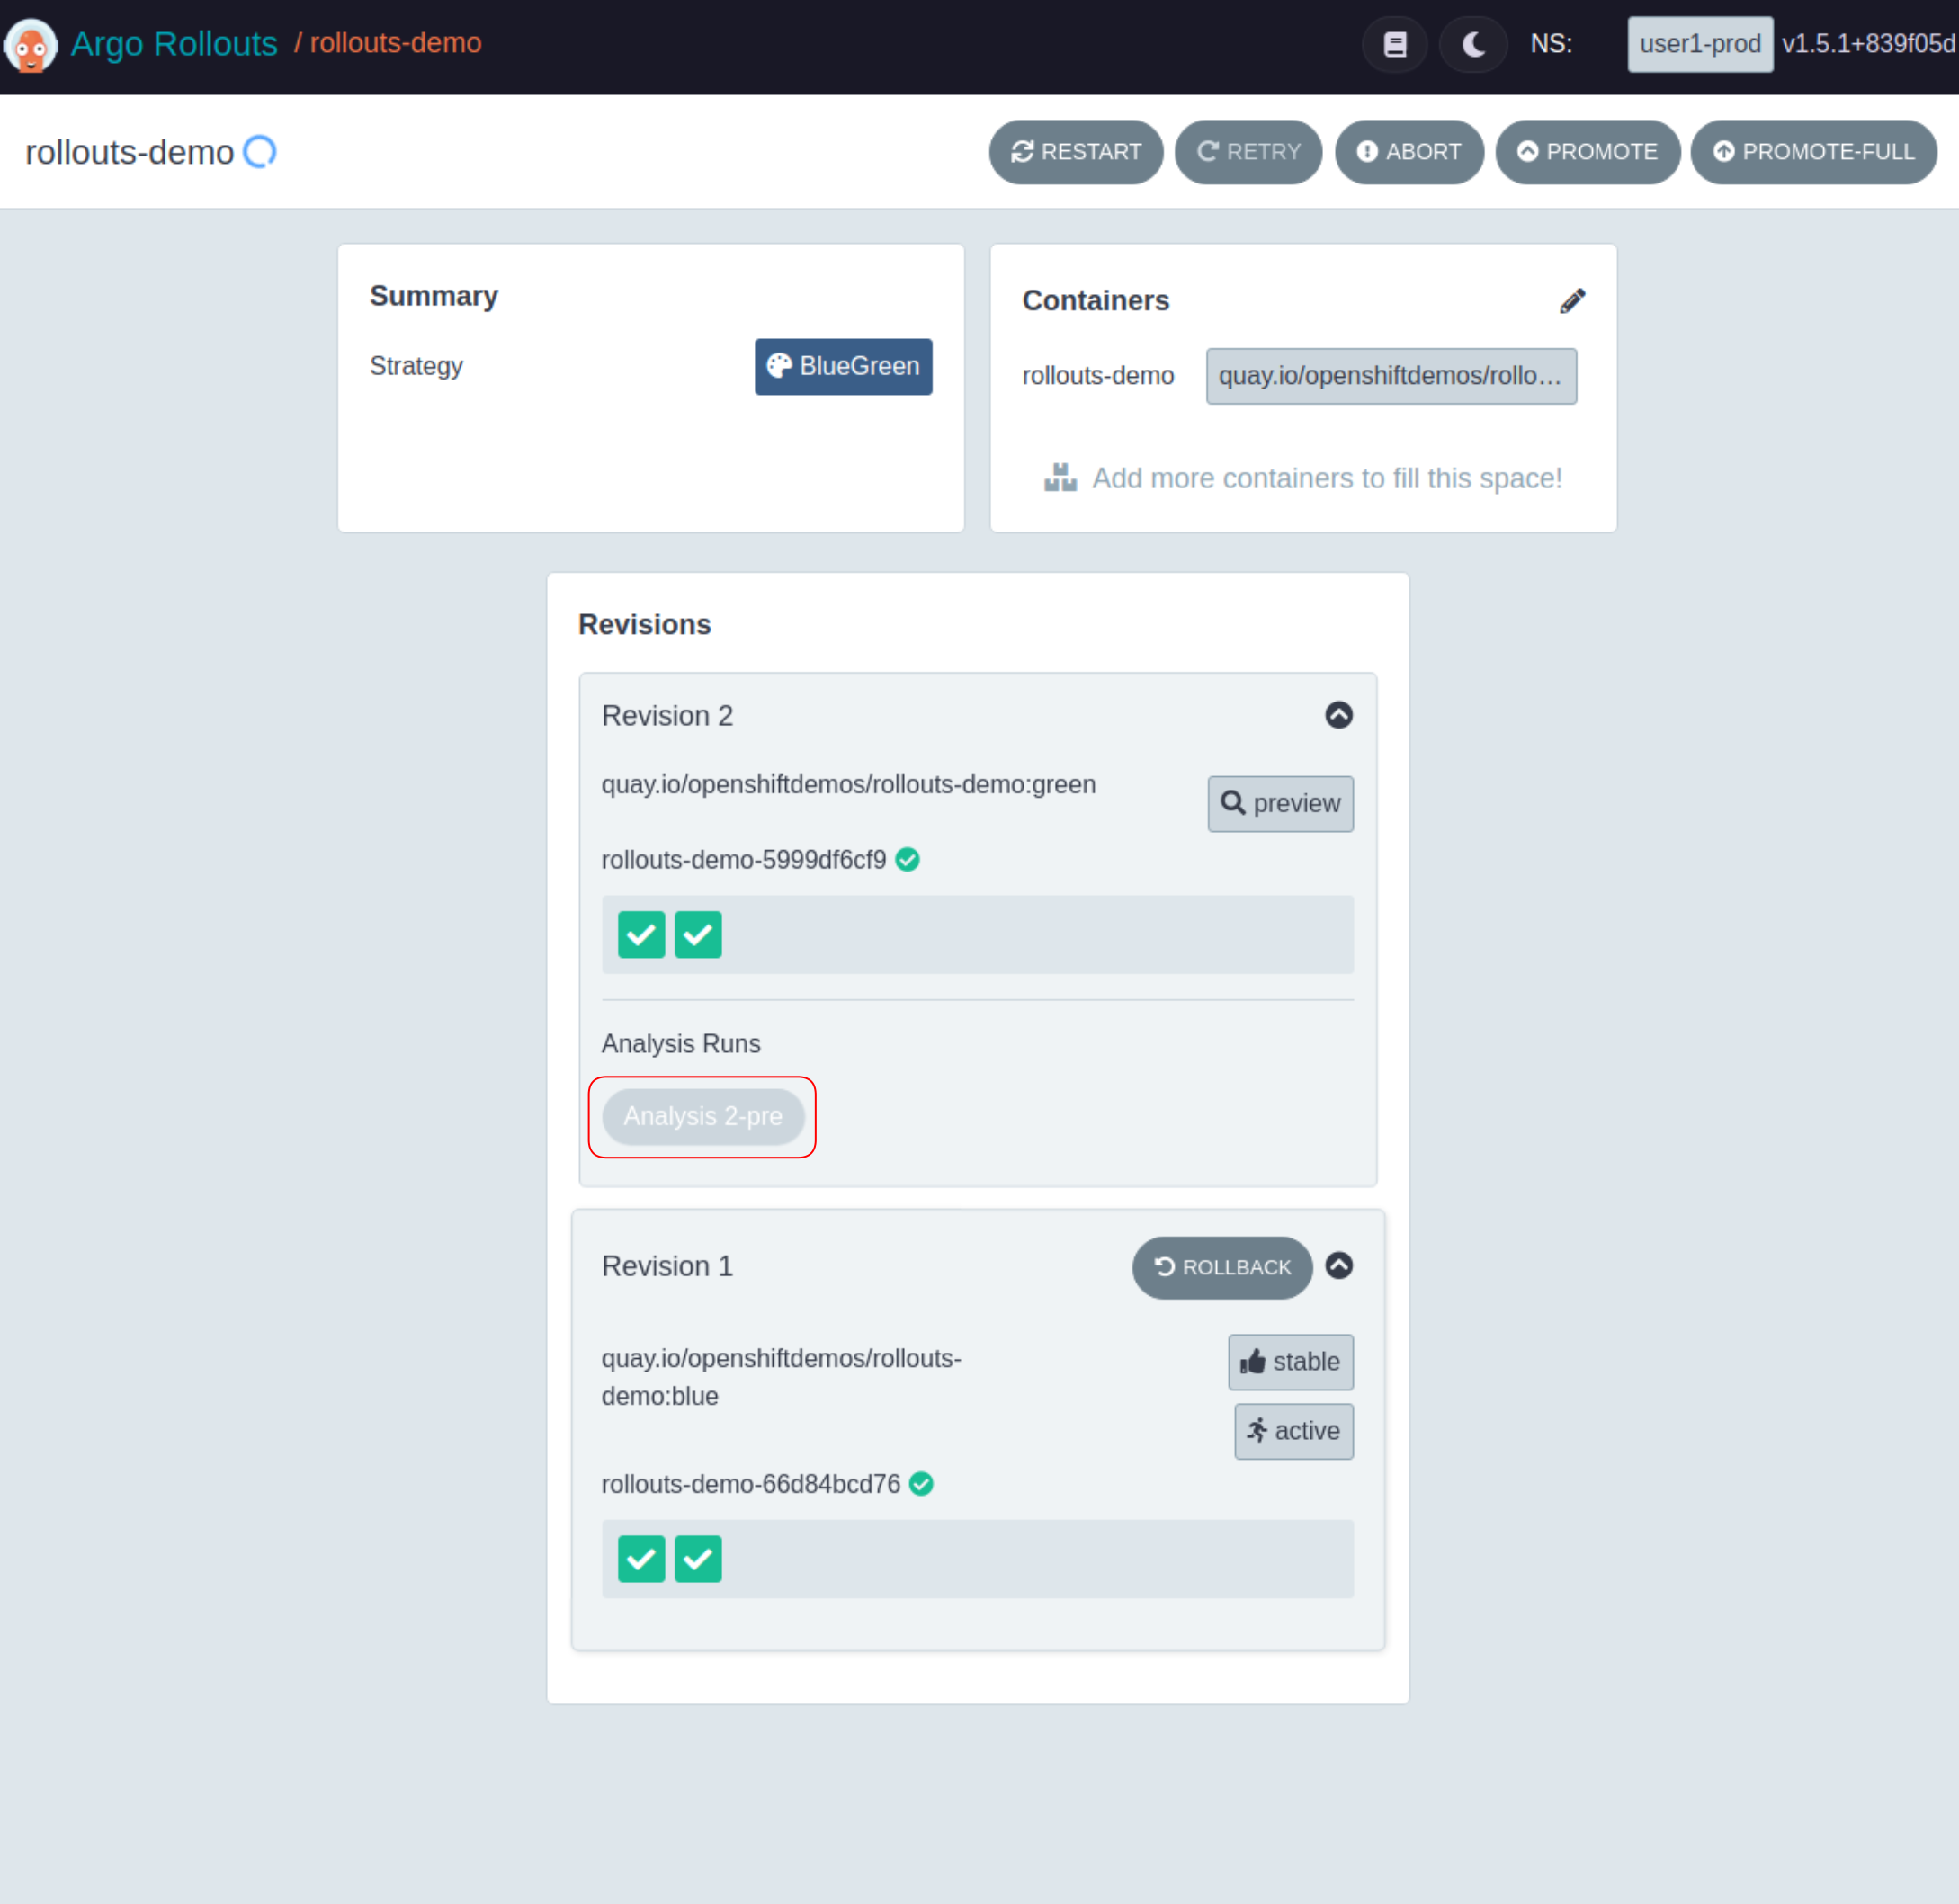Edit the user1-prod namespace field
The width and height of the screenshot is (1959, 1904).
coord(1700,44)
